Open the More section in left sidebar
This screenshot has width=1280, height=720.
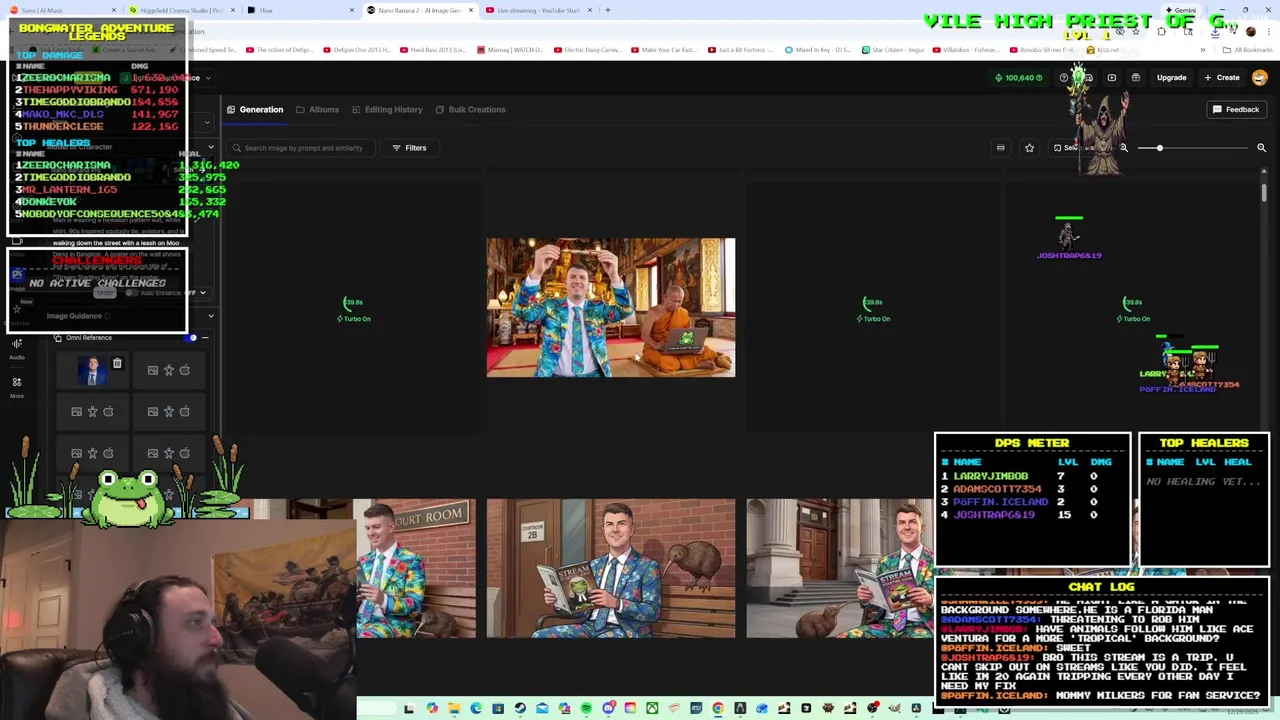[x=17, y=387]
